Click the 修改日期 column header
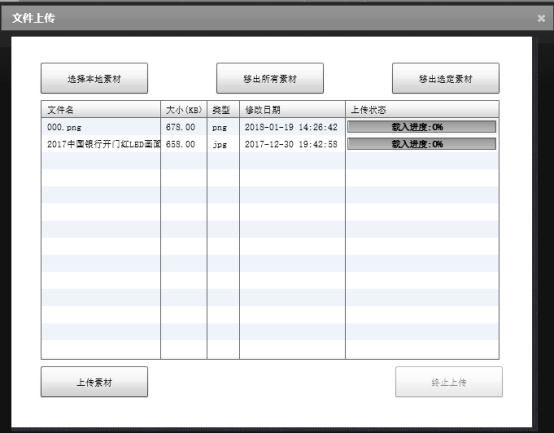Viewport: 554px width, 433px height. click(x=293, y=109)
